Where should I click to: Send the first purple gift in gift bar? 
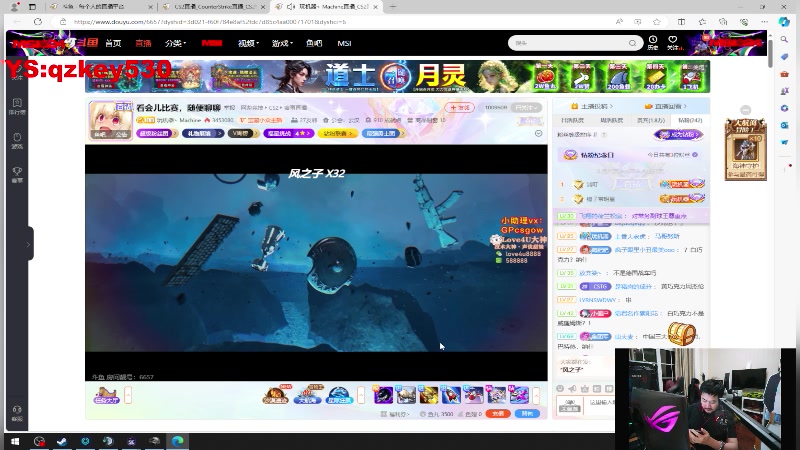pyautogui.click(x=383, y=395)
